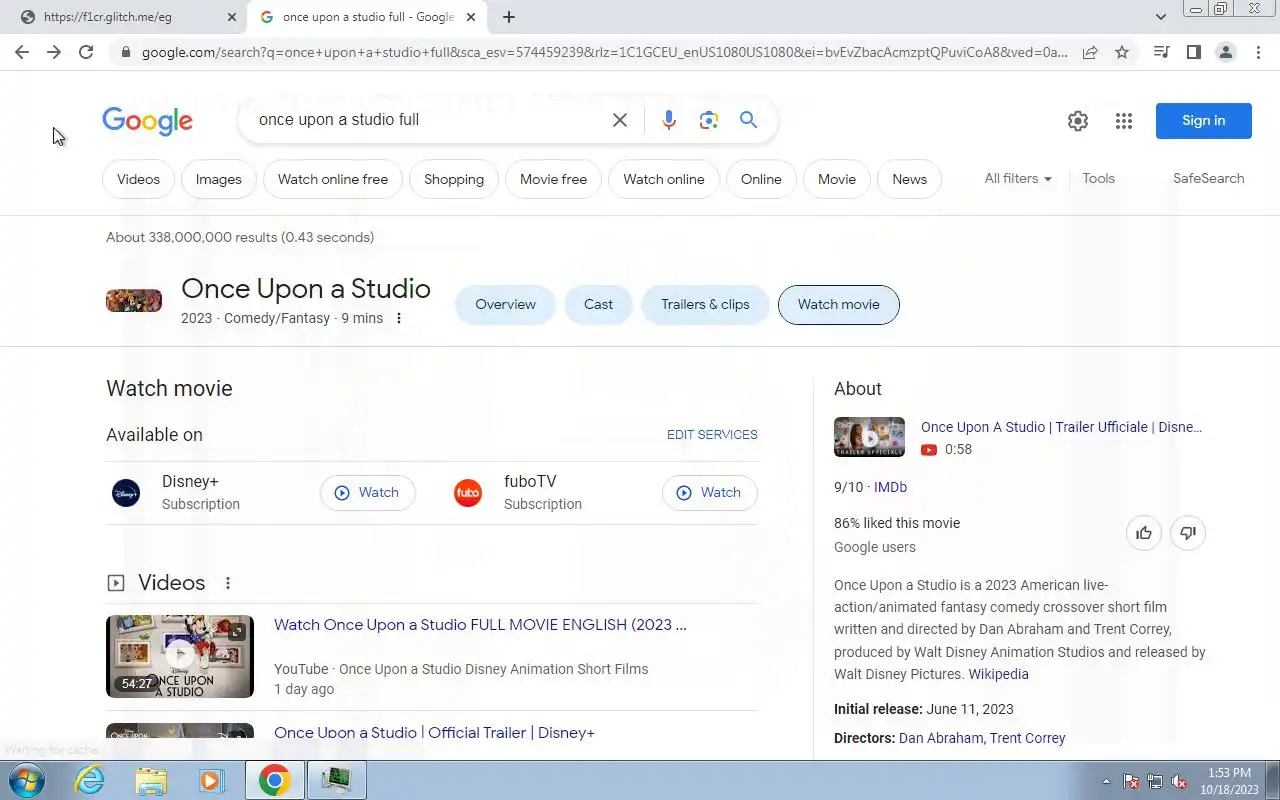The image size is (1280, 800).
Task: Click the Google logo
Action: pyautogui.click(x=148, y=121)
